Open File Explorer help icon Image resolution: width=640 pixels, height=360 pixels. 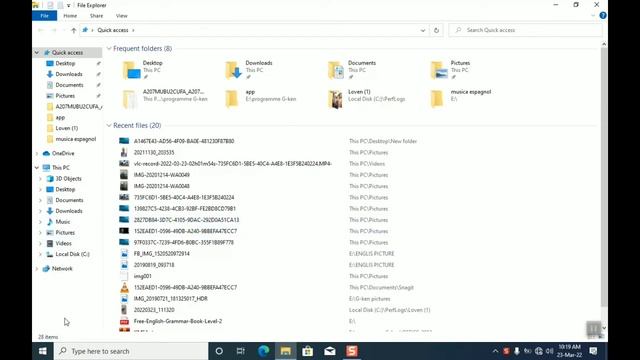coord(602,16)
